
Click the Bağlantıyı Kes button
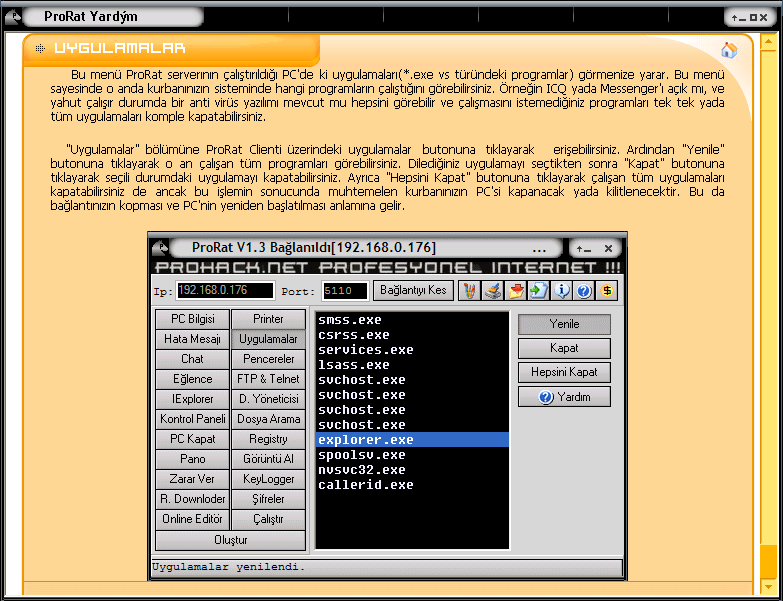(413, 291)
